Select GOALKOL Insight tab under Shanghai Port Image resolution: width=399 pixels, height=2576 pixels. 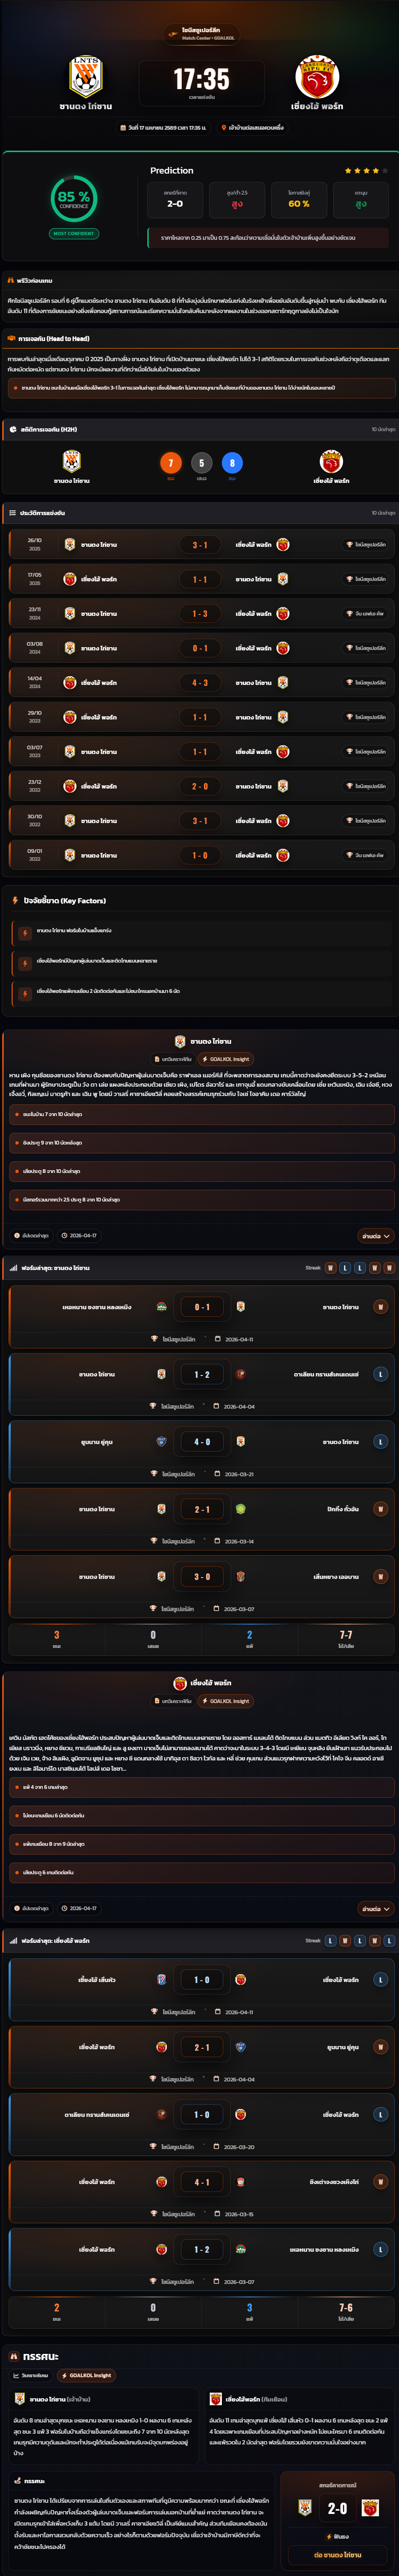(x=226, y=1701)
